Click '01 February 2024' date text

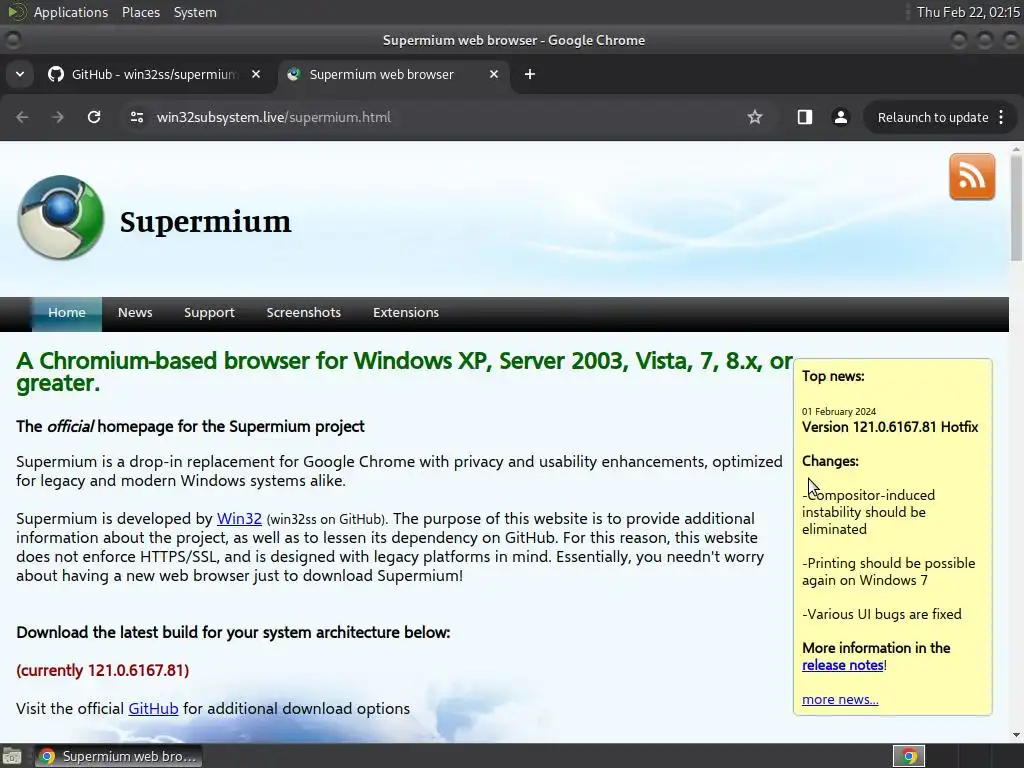point(839,411)
